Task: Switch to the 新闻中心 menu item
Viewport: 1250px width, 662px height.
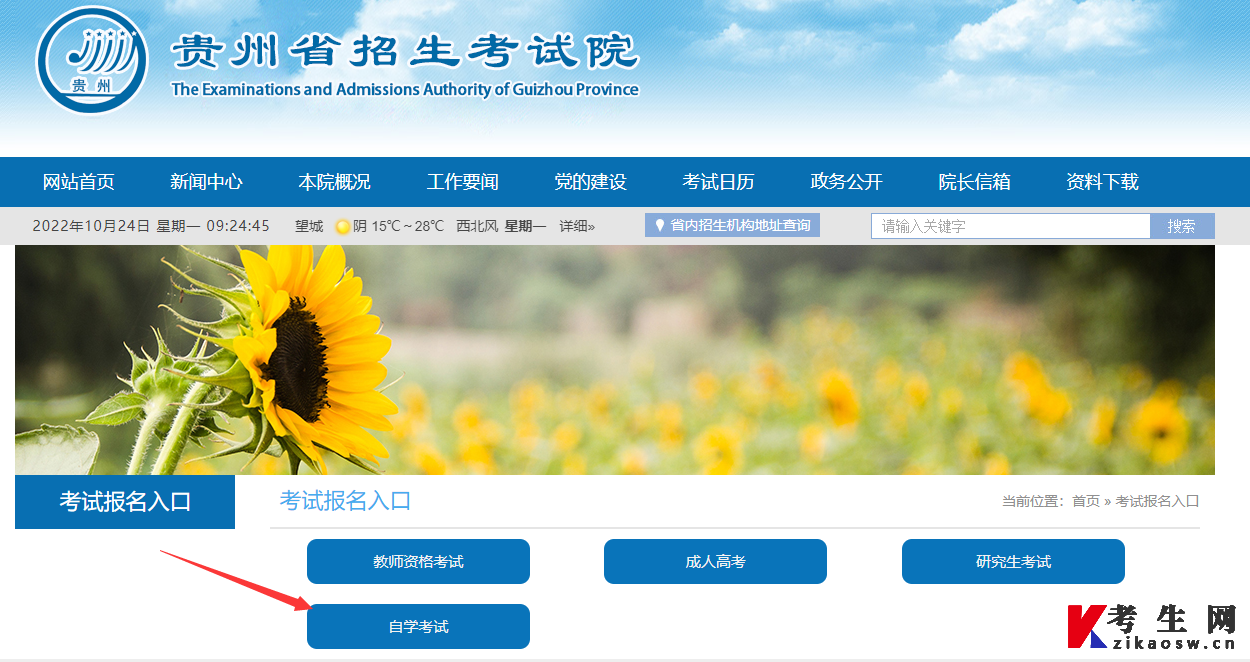Action: point(207,181)
